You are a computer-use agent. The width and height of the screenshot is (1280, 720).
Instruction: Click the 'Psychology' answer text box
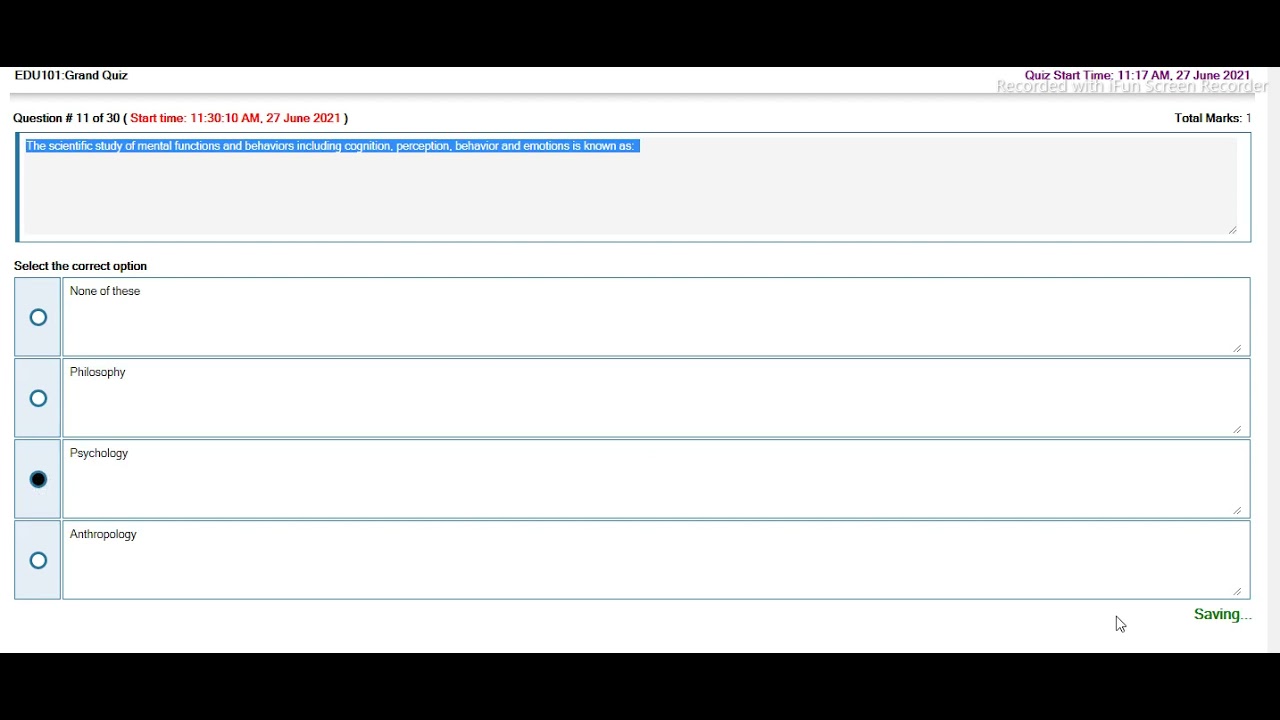pos(656,479)
